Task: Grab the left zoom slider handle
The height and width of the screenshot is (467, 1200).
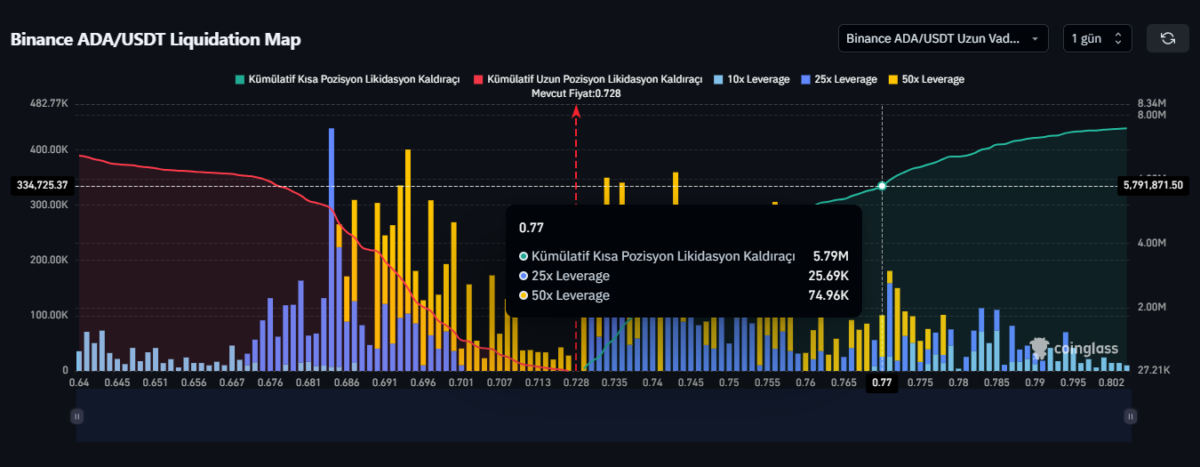Action: click(x=75, y=416)
